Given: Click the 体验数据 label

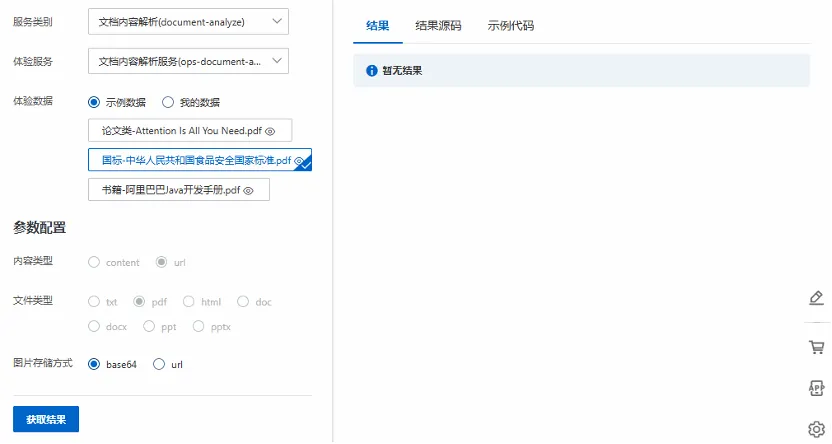Looking at the screenshot, I should tap(33, 101).
